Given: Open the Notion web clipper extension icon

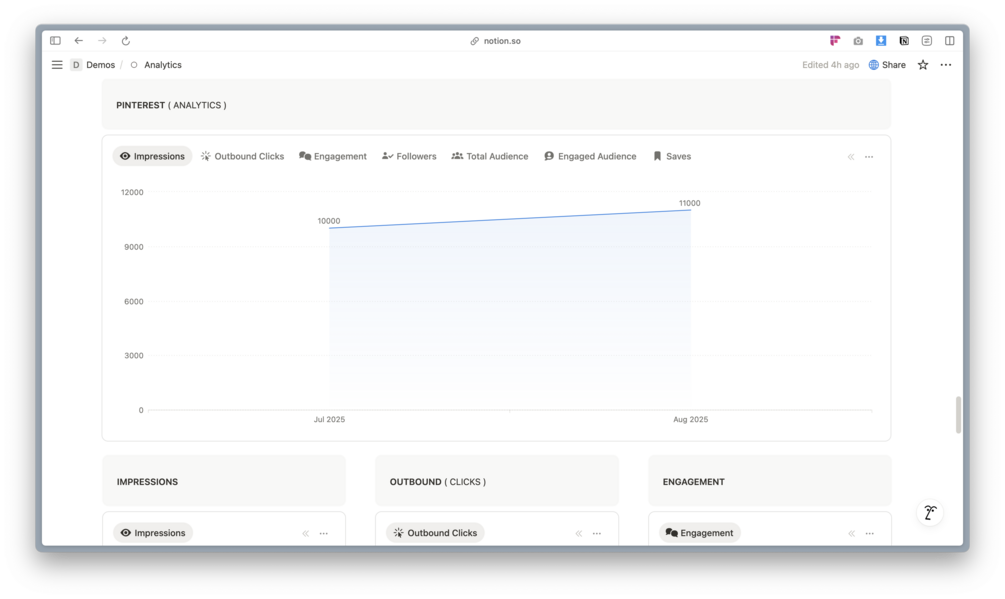Looking at the screenshot, I should pos(904,40).
